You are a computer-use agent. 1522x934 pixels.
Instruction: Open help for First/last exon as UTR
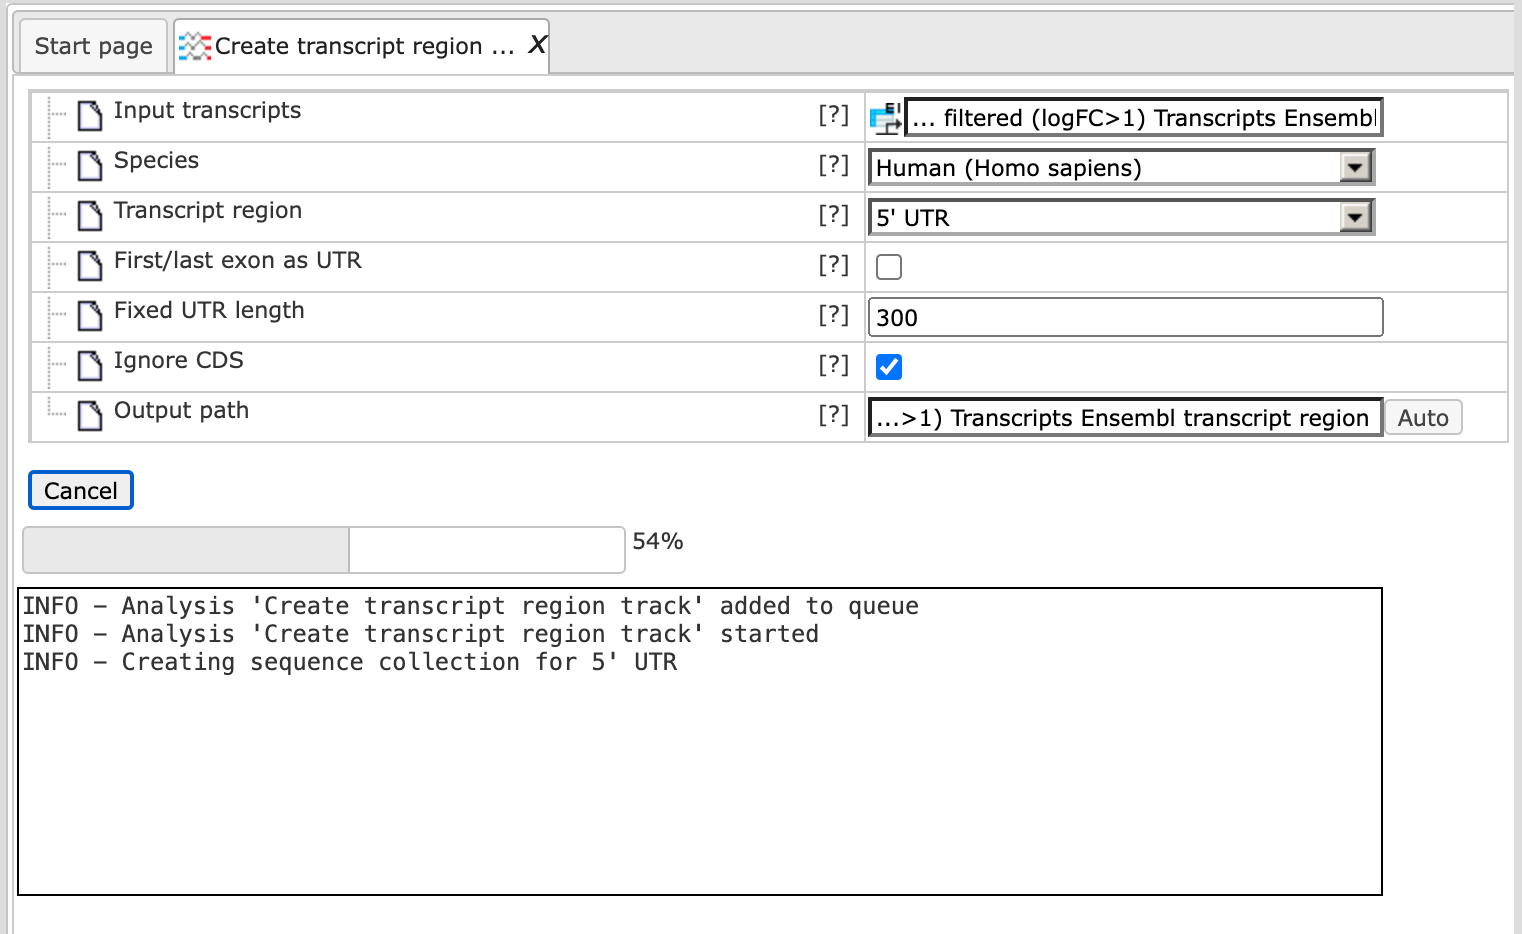point(833,265)
